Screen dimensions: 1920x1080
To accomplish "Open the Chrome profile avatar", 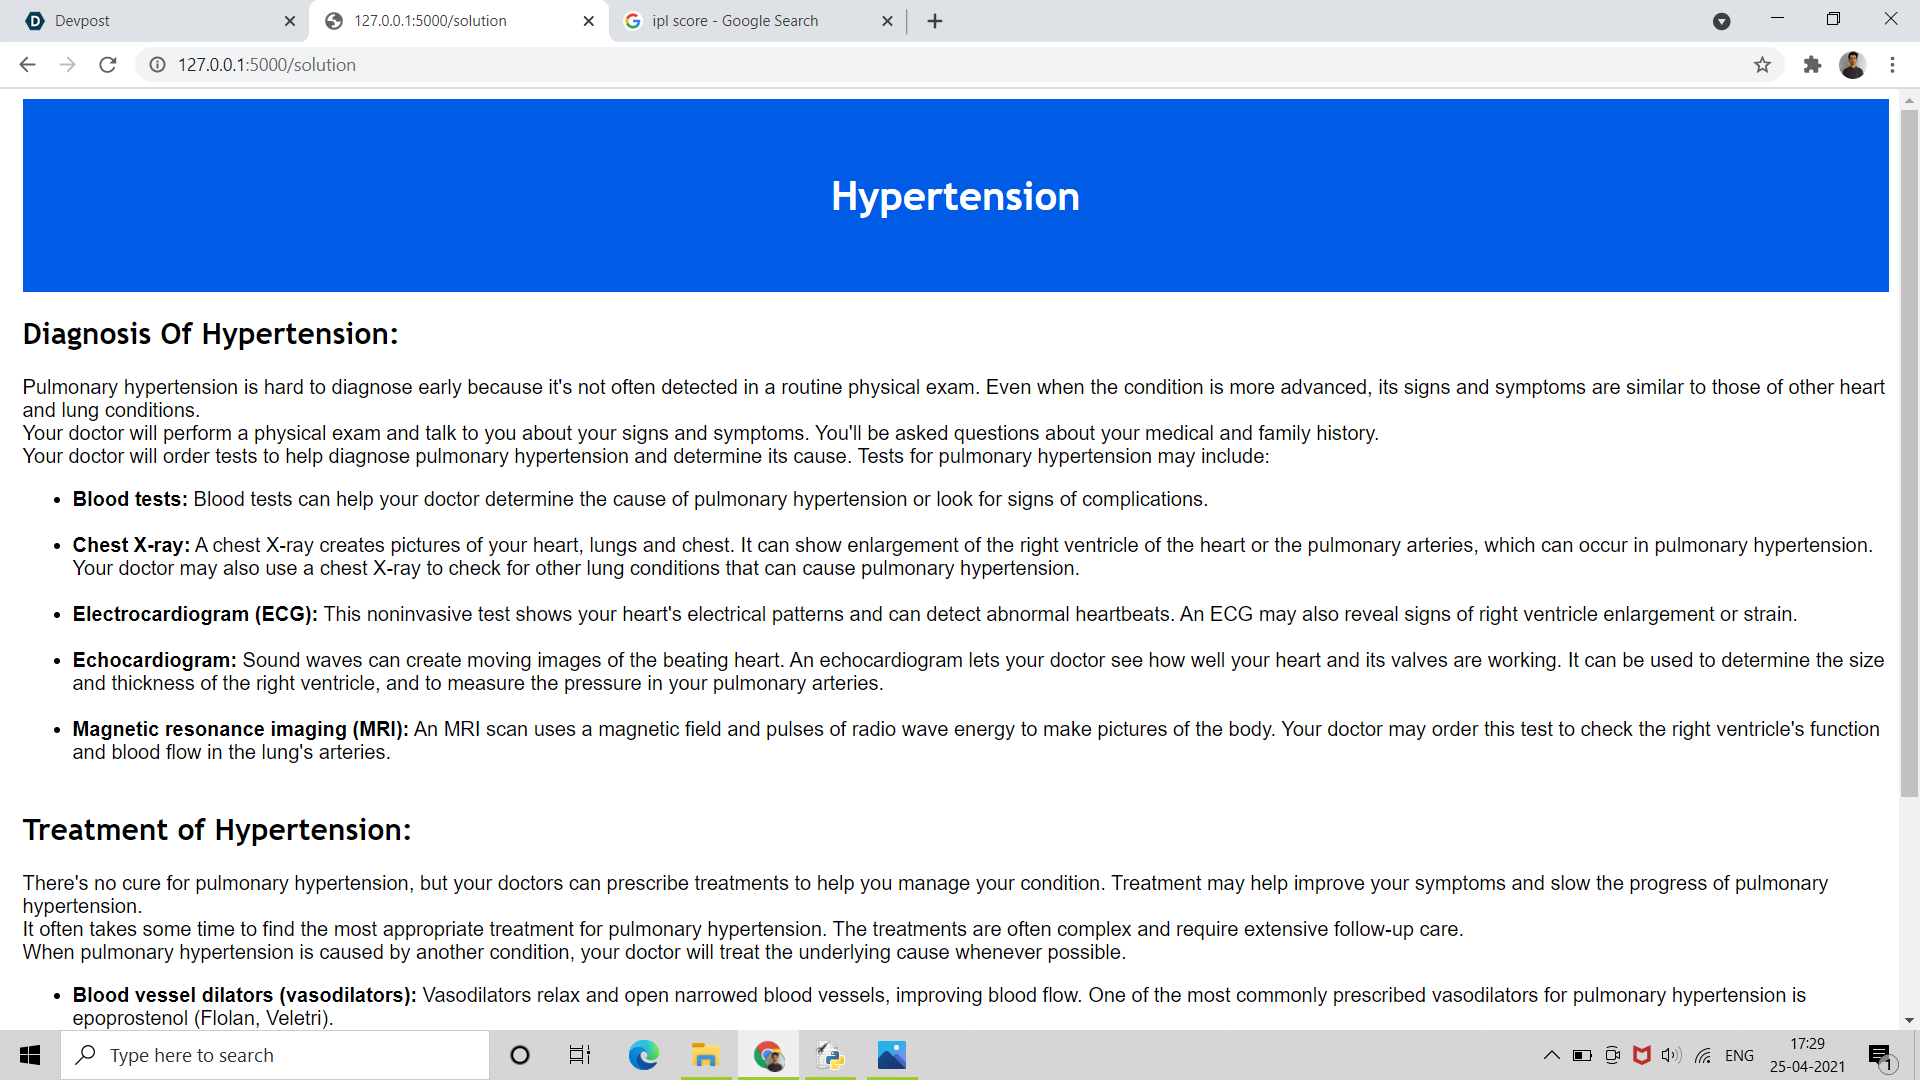I will 1852,65.
